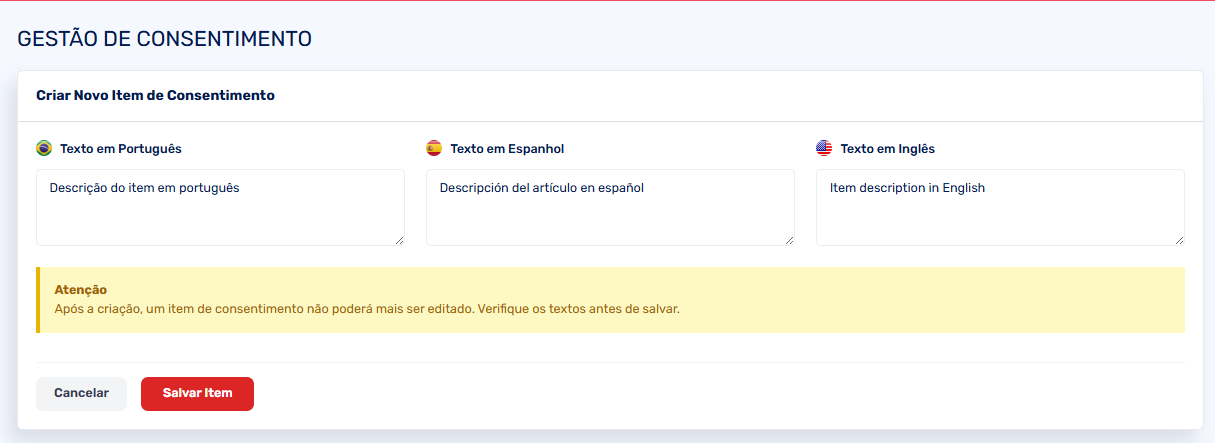Click the 'Criar Novo Item de Consentimento' header
This screenshot has width=1215, height=443.
point(155,96)
